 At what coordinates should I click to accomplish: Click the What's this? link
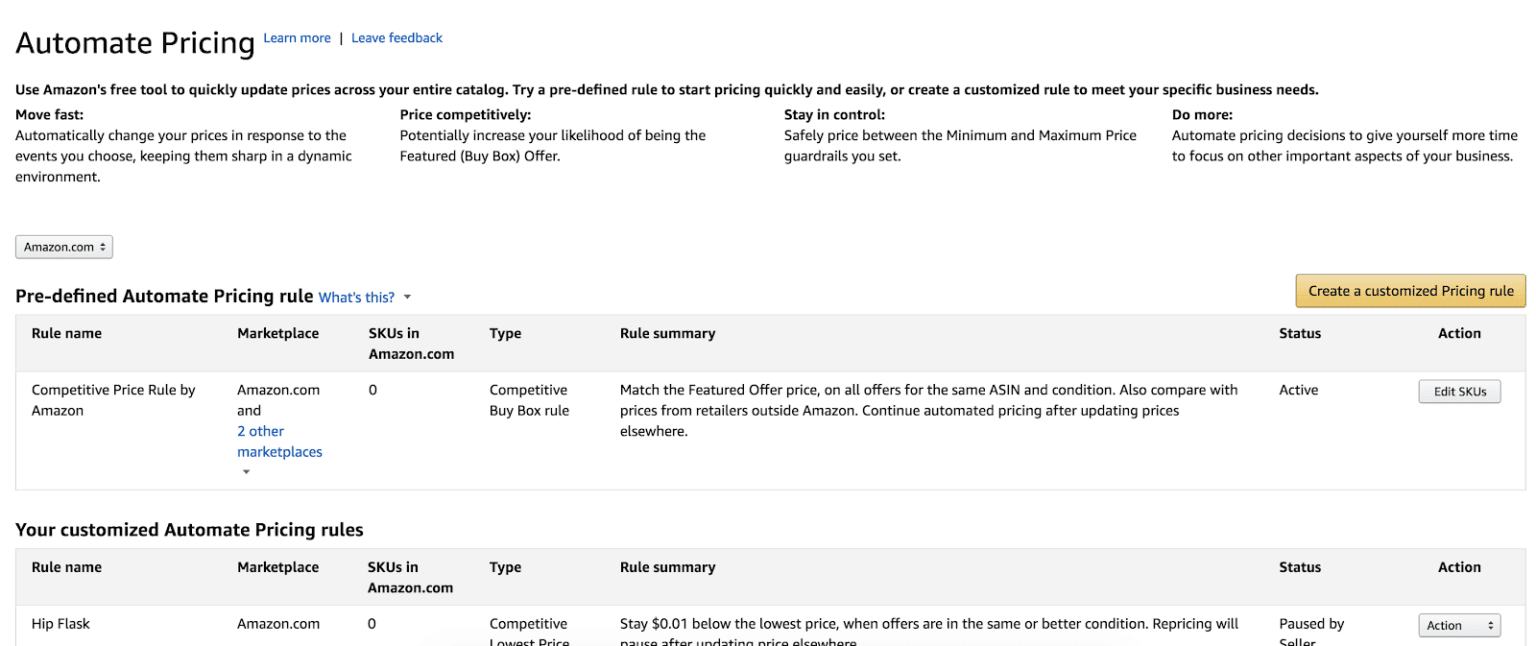click(x=356, y=297)
